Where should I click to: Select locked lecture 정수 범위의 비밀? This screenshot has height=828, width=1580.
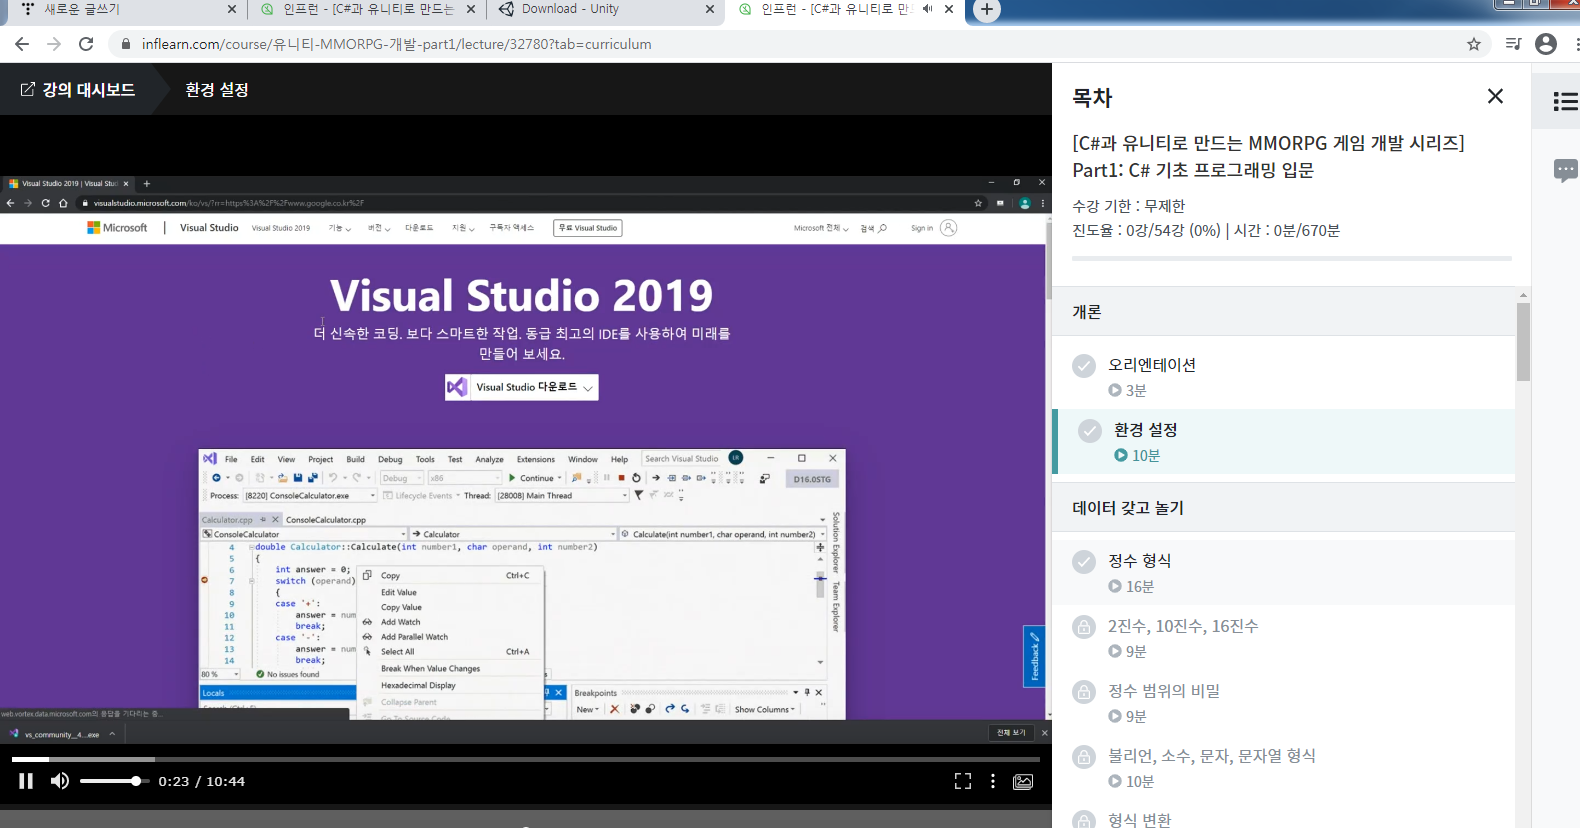pos(1283,702)
